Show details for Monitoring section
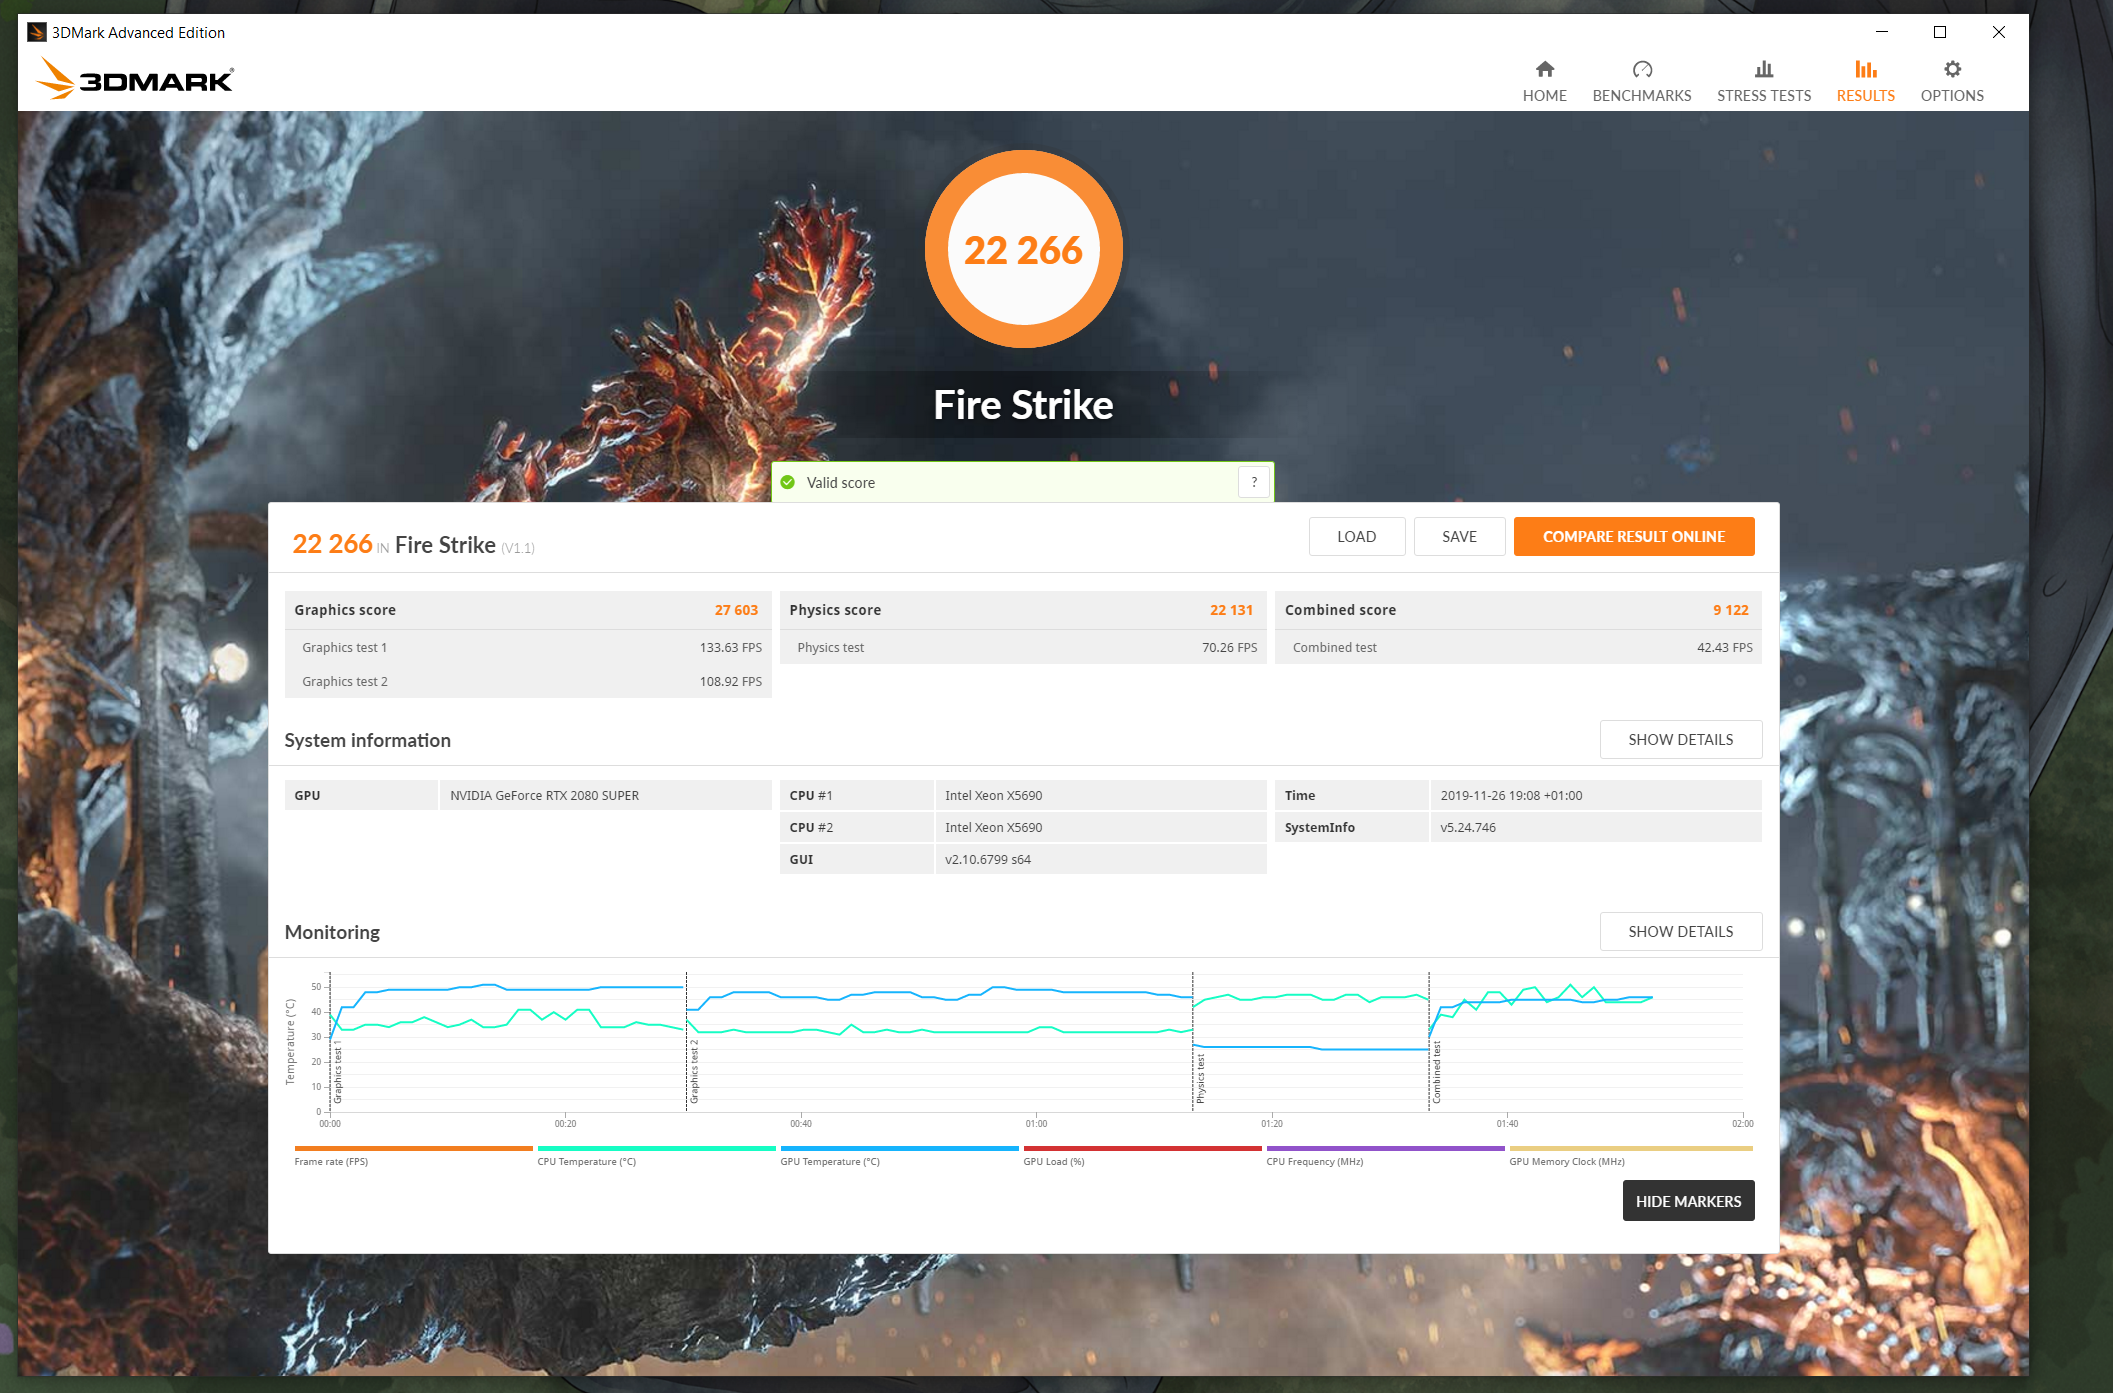 click(1680, 932)
